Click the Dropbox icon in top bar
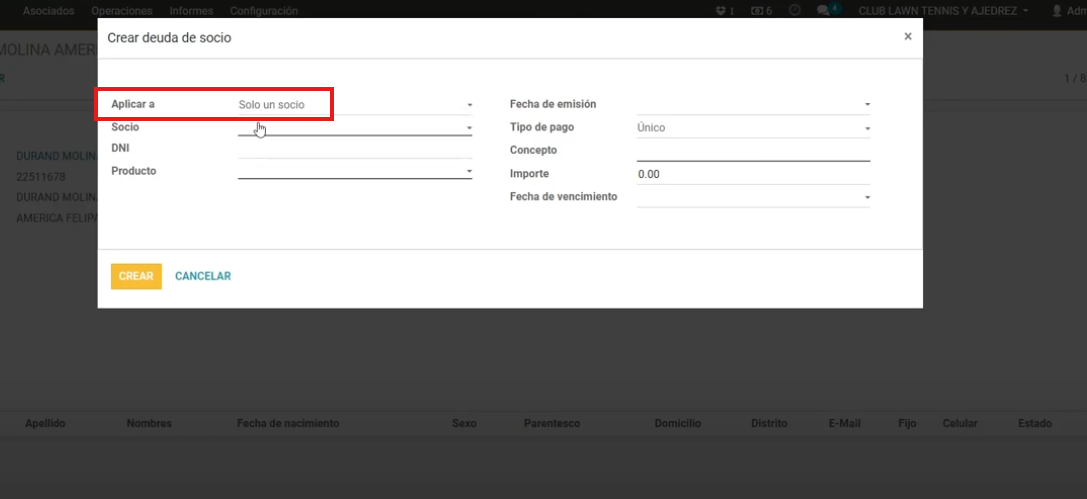Screen dimensions: 1087x499 pos(721,11)
